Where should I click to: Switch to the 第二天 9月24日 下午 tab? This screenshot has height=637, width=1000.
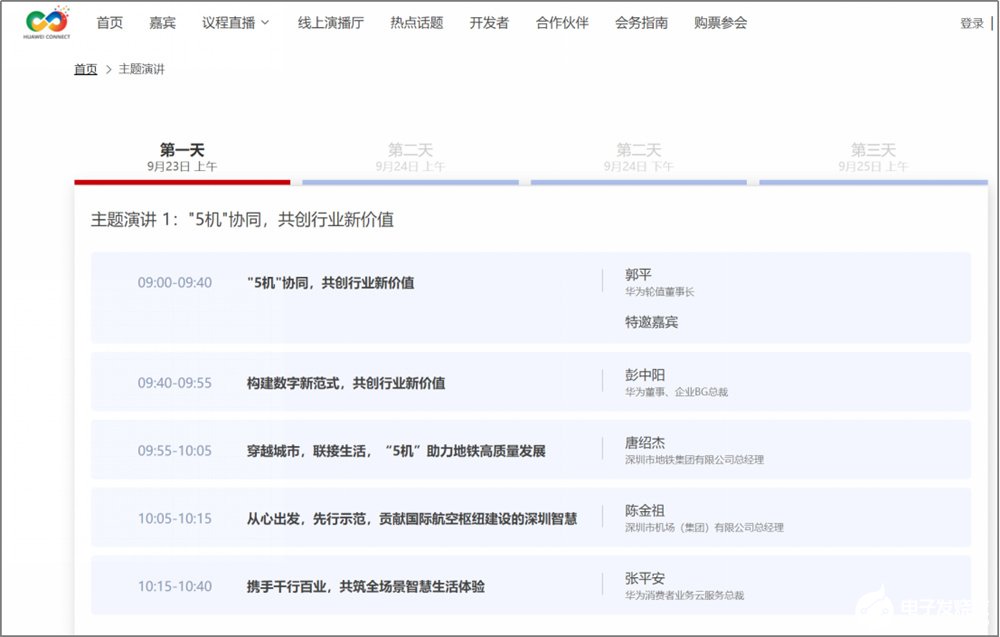coord(641,155)
